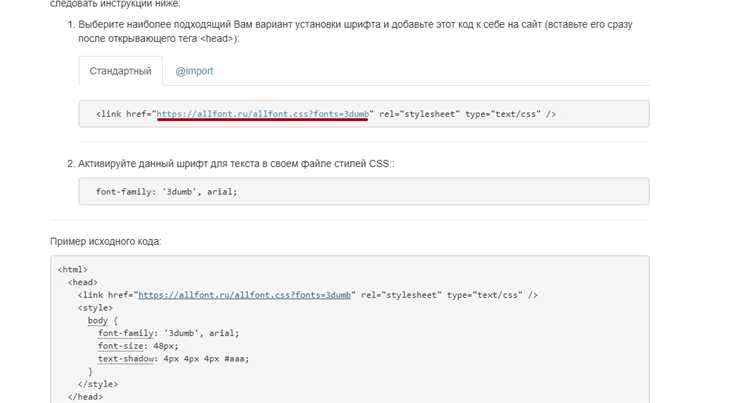Click the opening <head> tag in the example
Screen dimensions: 750x403
(x=83, y=283)
